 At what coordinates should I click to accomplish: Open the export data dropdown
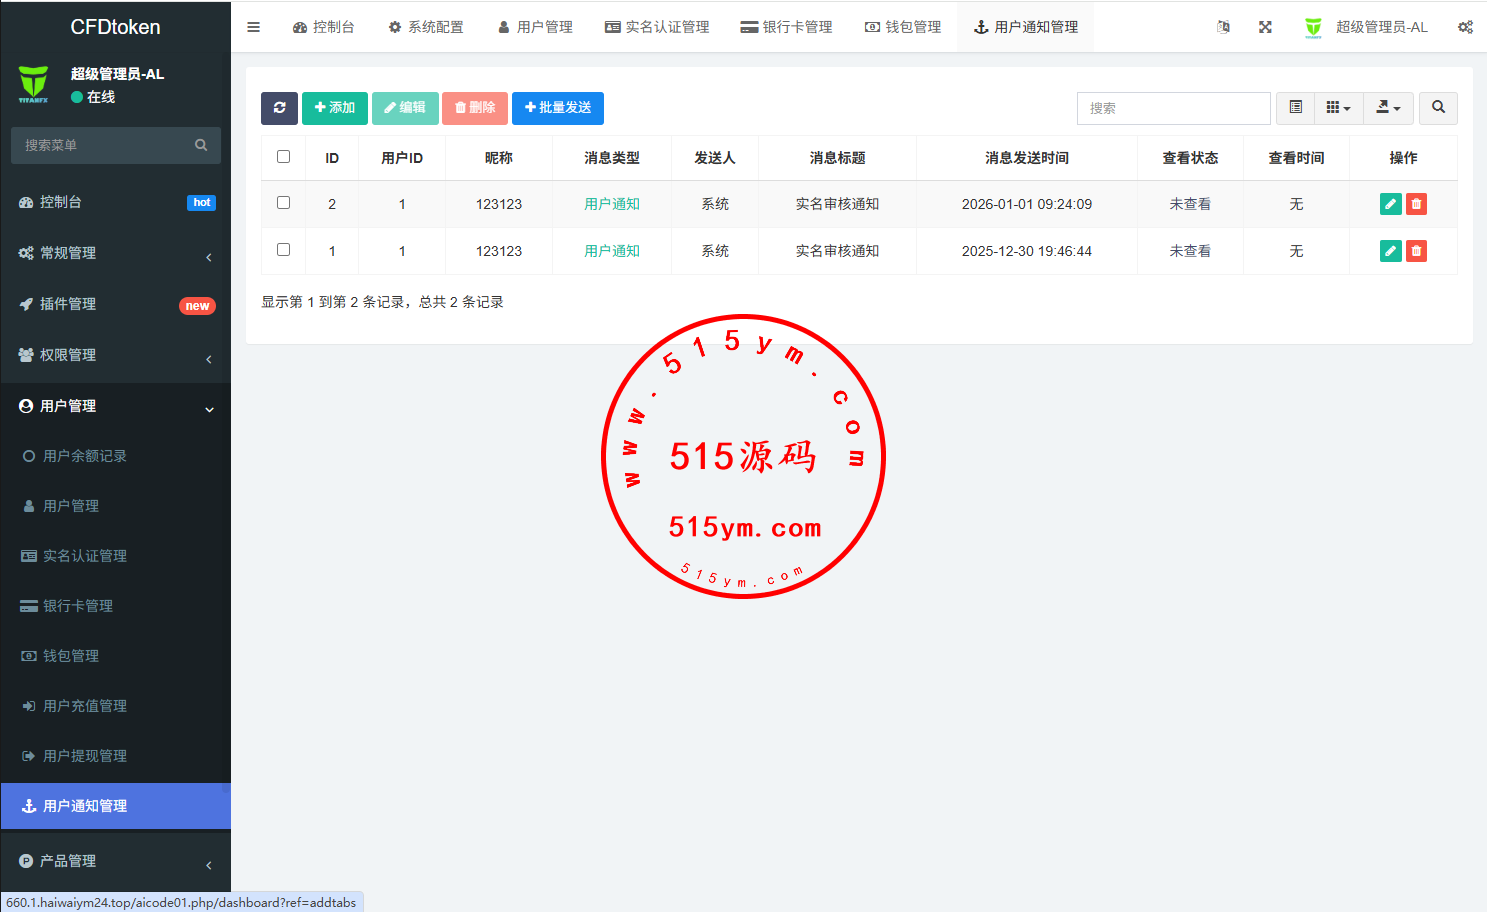point(1388,108)
